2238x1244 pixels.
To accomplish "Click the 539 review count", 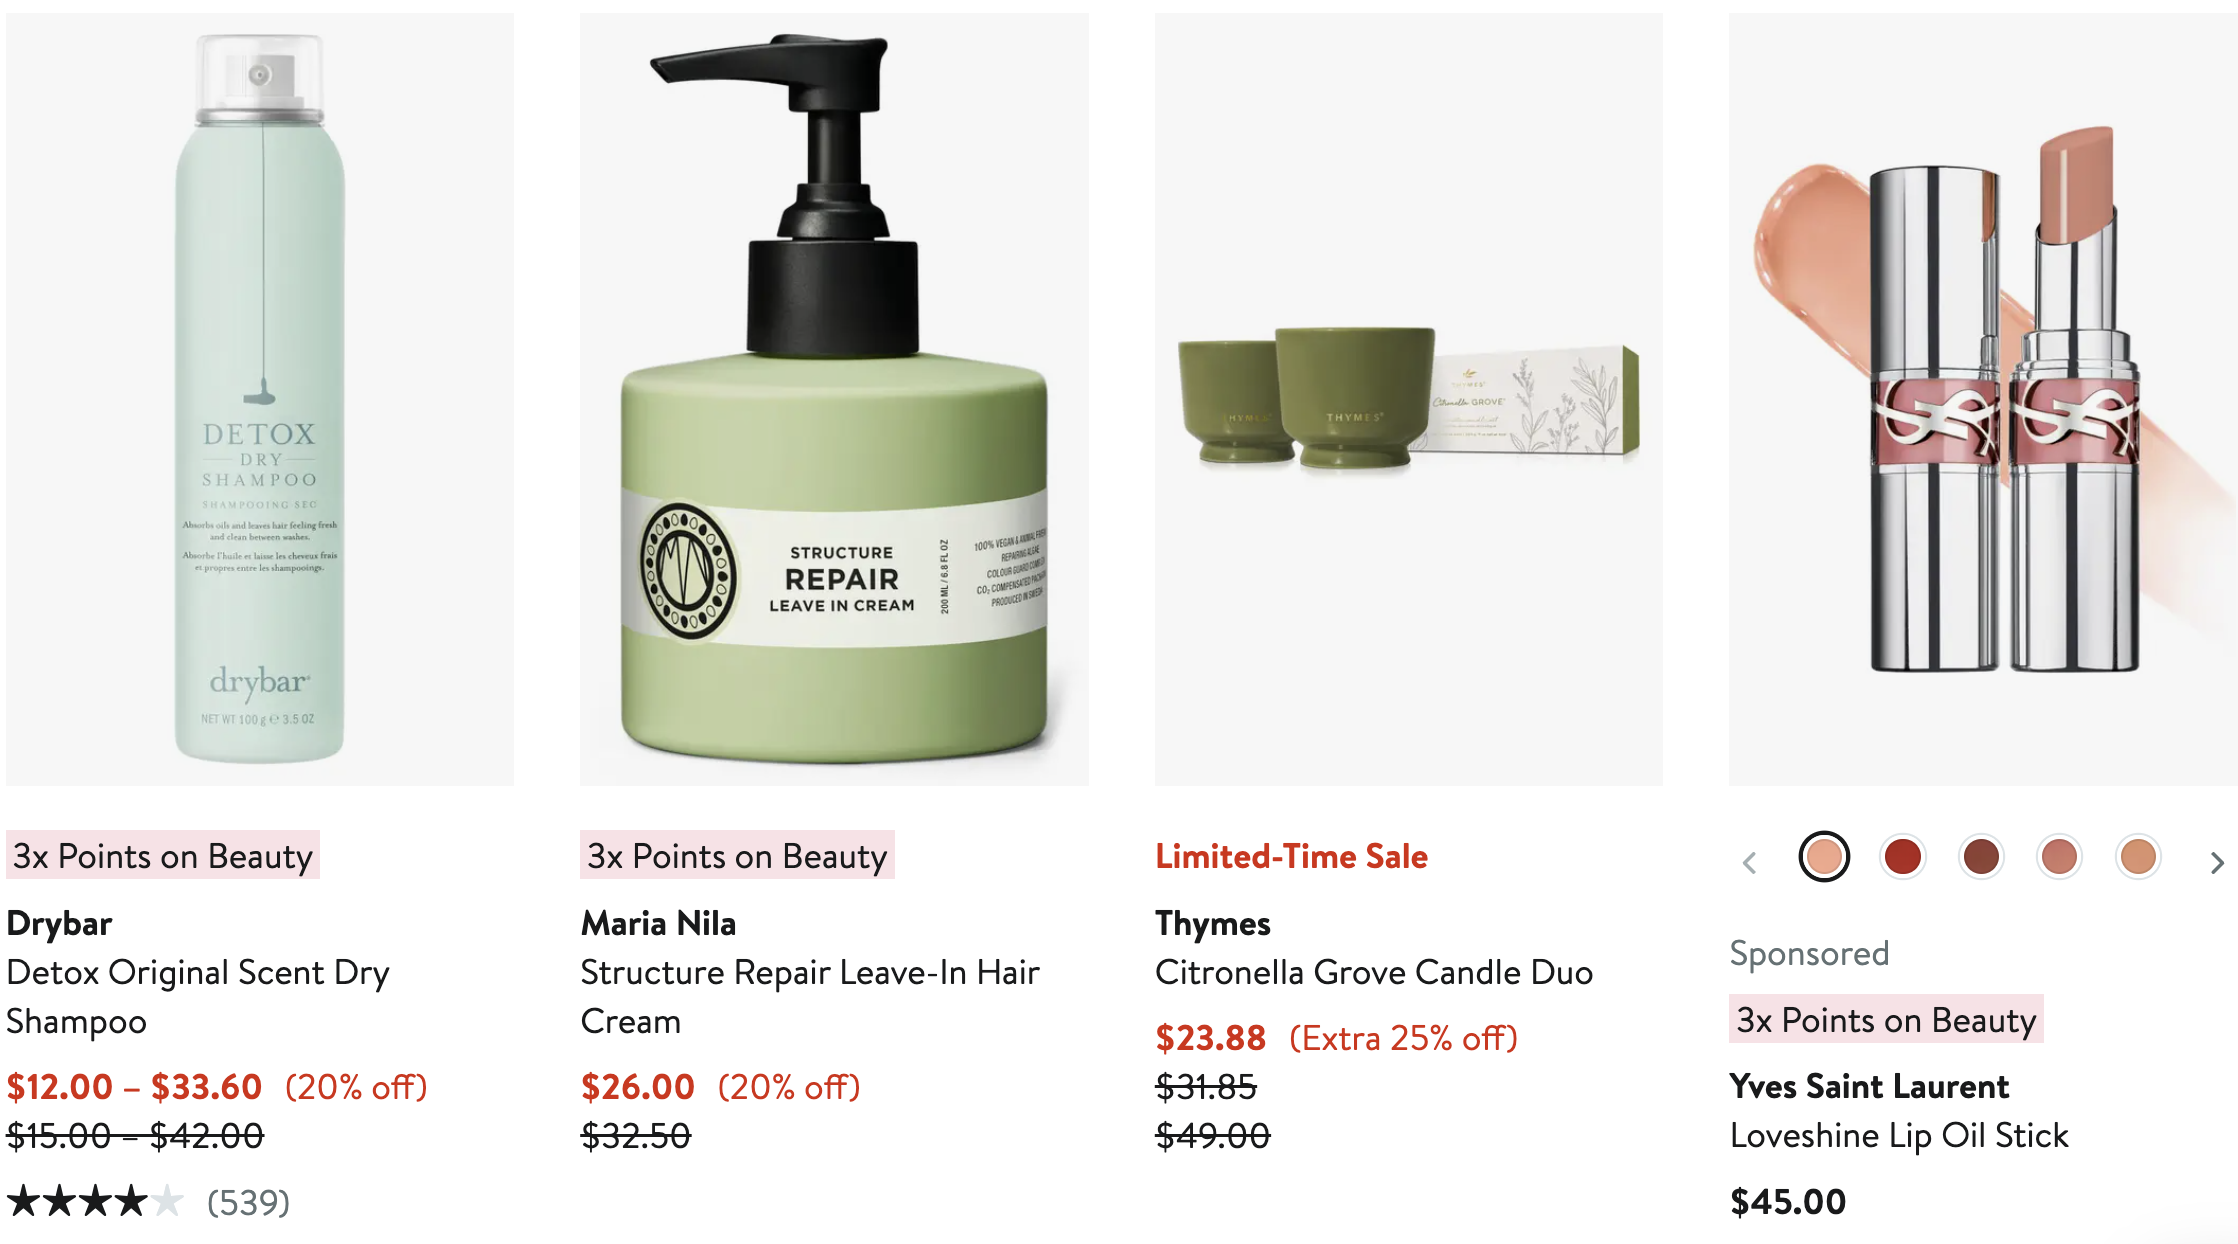I will pos(248,1202).
